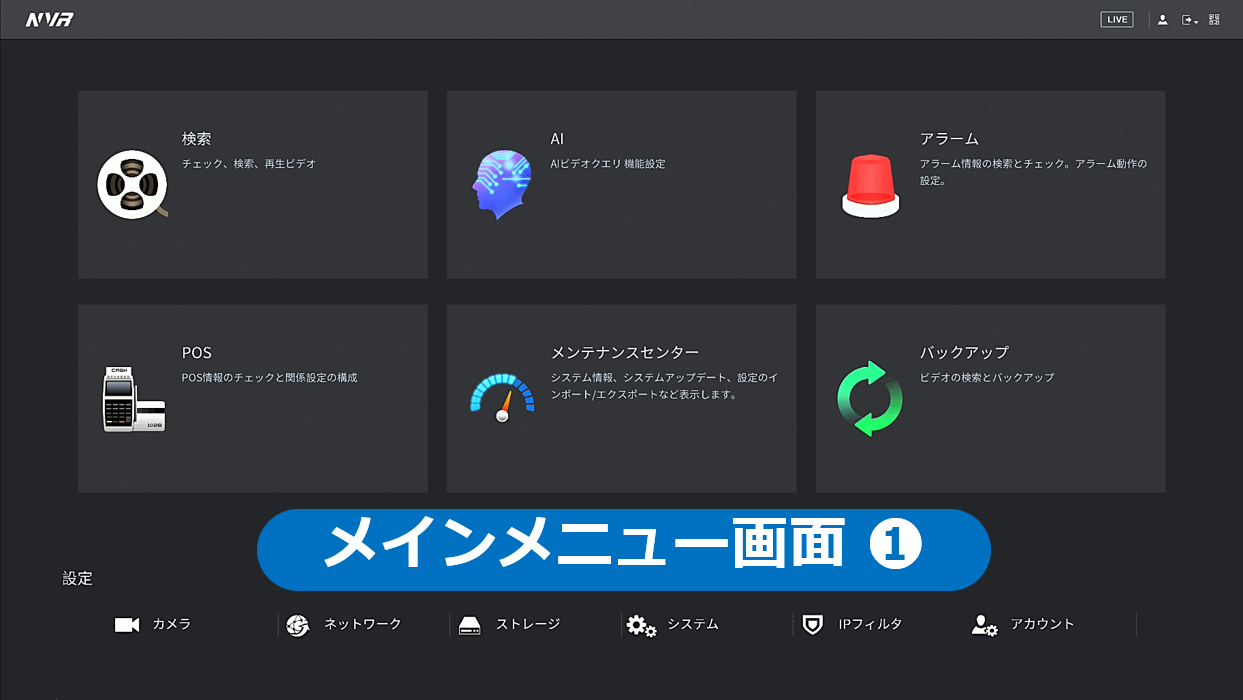The height and width of the screenshot is (700, 1243).
Task: Click the film reel 検索 icon
Action: 132,184
